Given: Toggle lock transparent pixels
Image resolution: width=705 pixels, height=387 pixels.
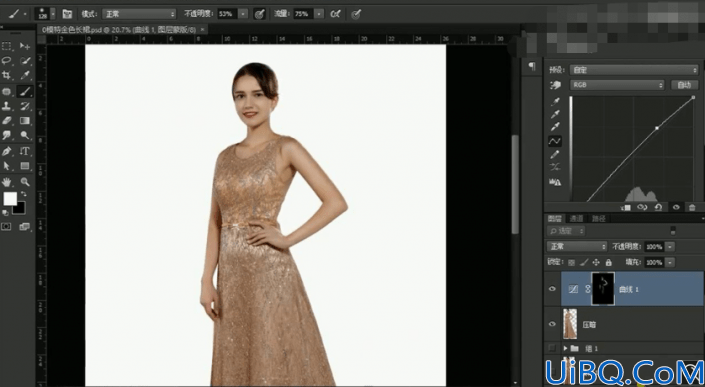Looking at the screenshot, I should tap(571, 262).
